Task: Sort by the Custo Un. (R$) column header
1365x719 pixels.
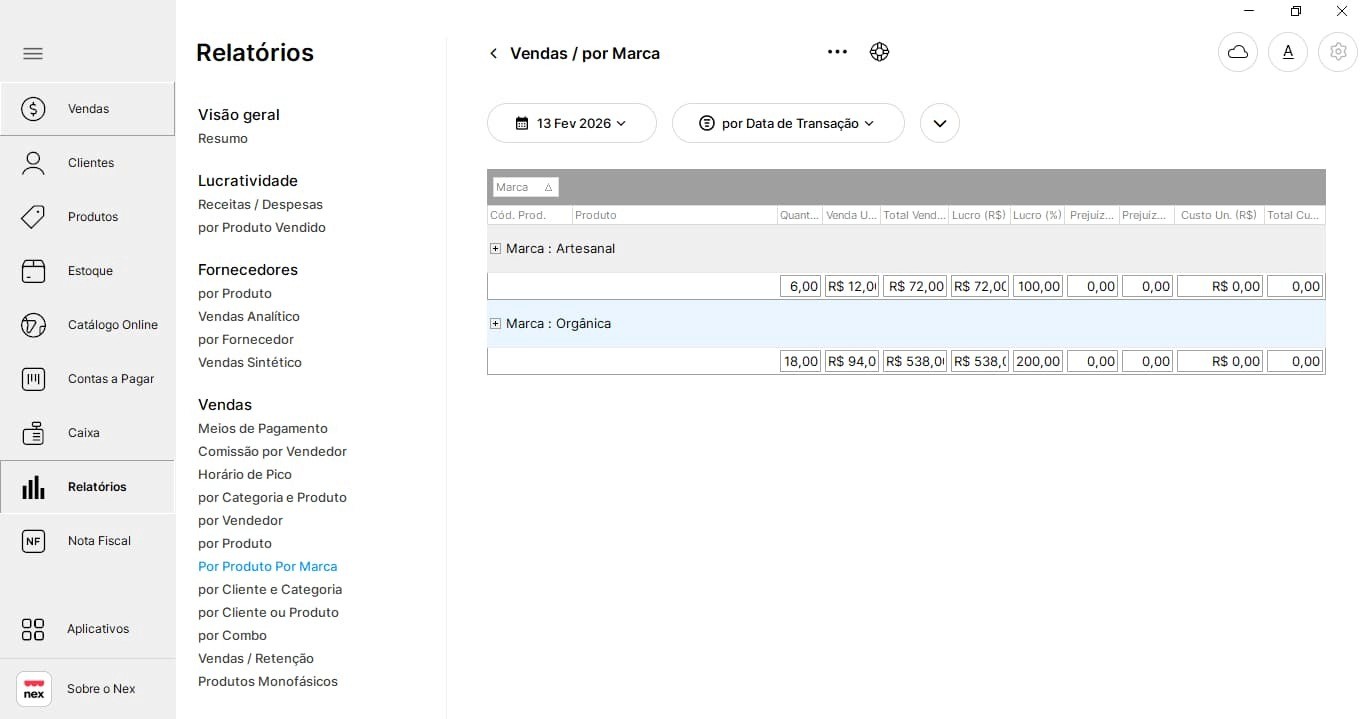Action: pyautogui.click(x=1219, y=215)
